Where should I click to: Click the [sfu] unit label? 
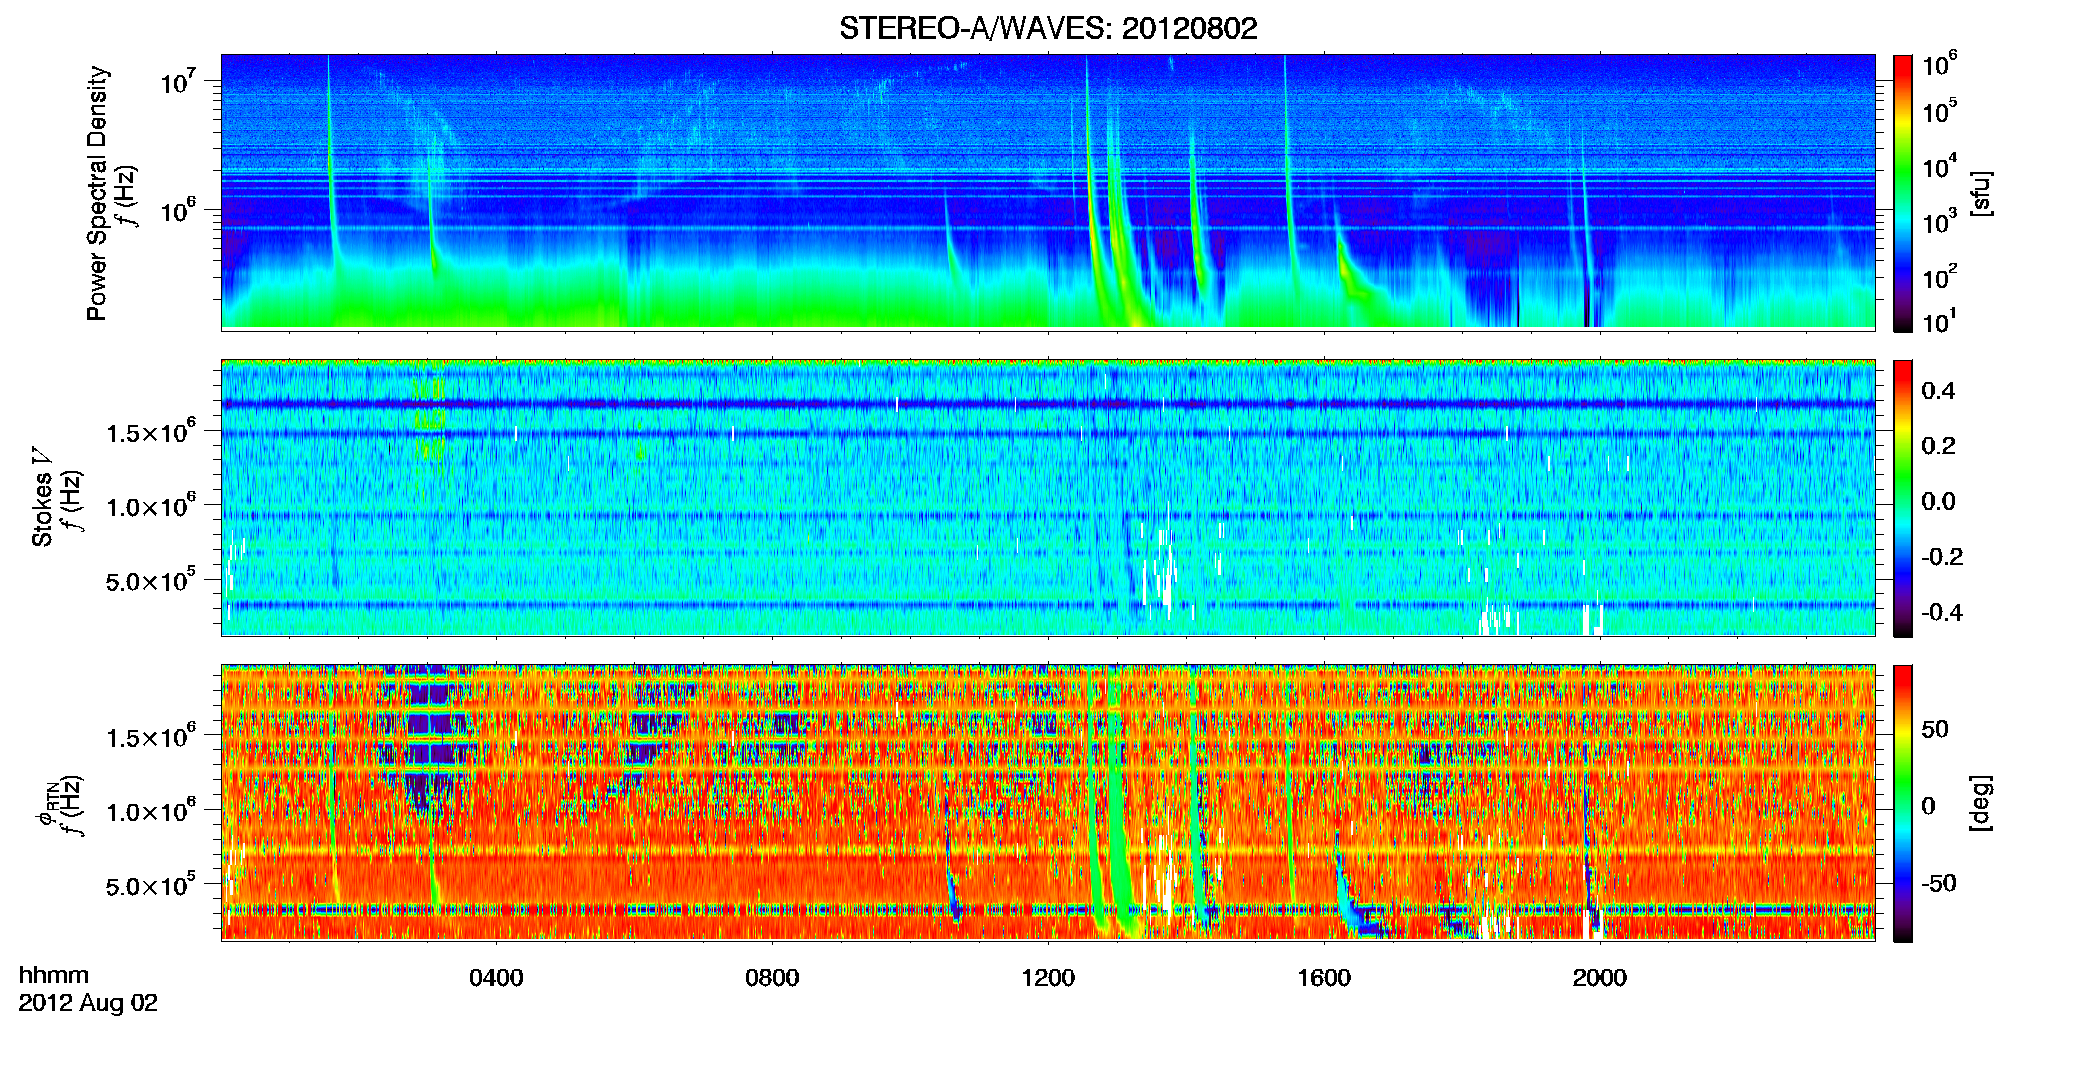pyautogui.click(x=1981, y=193)
